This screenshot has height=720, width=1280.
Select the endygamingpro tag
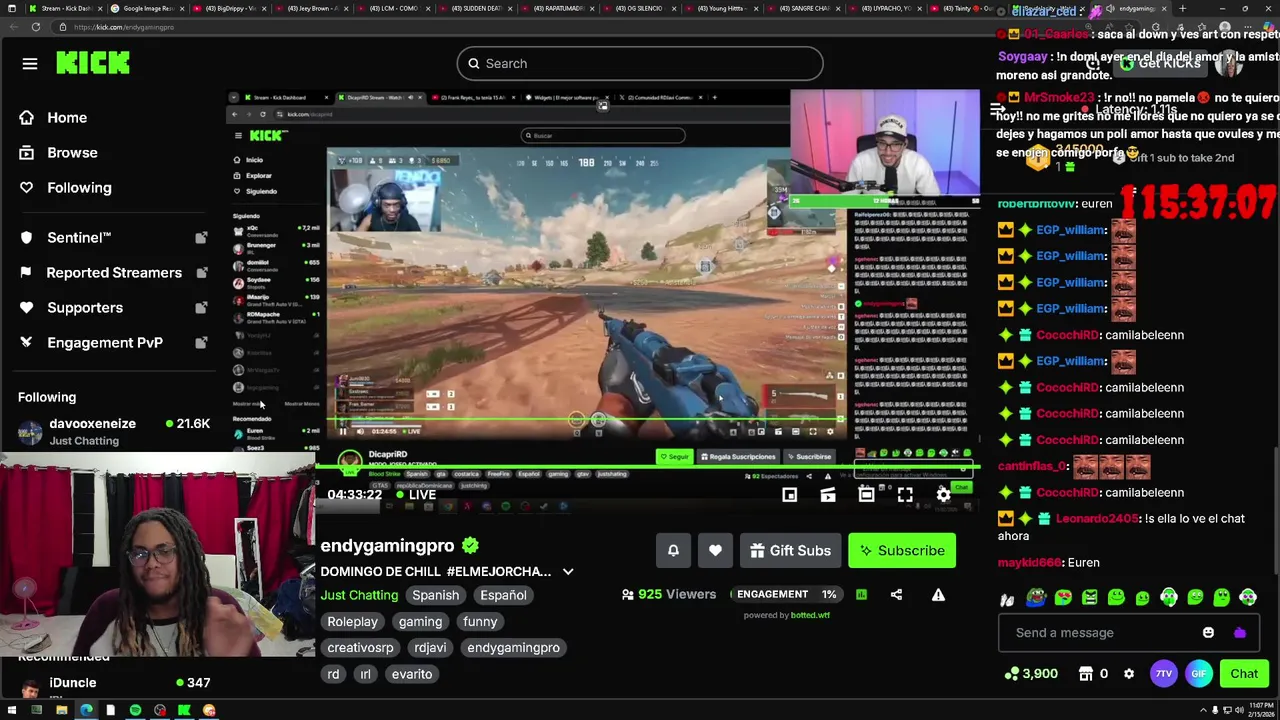tap(514, 648)
